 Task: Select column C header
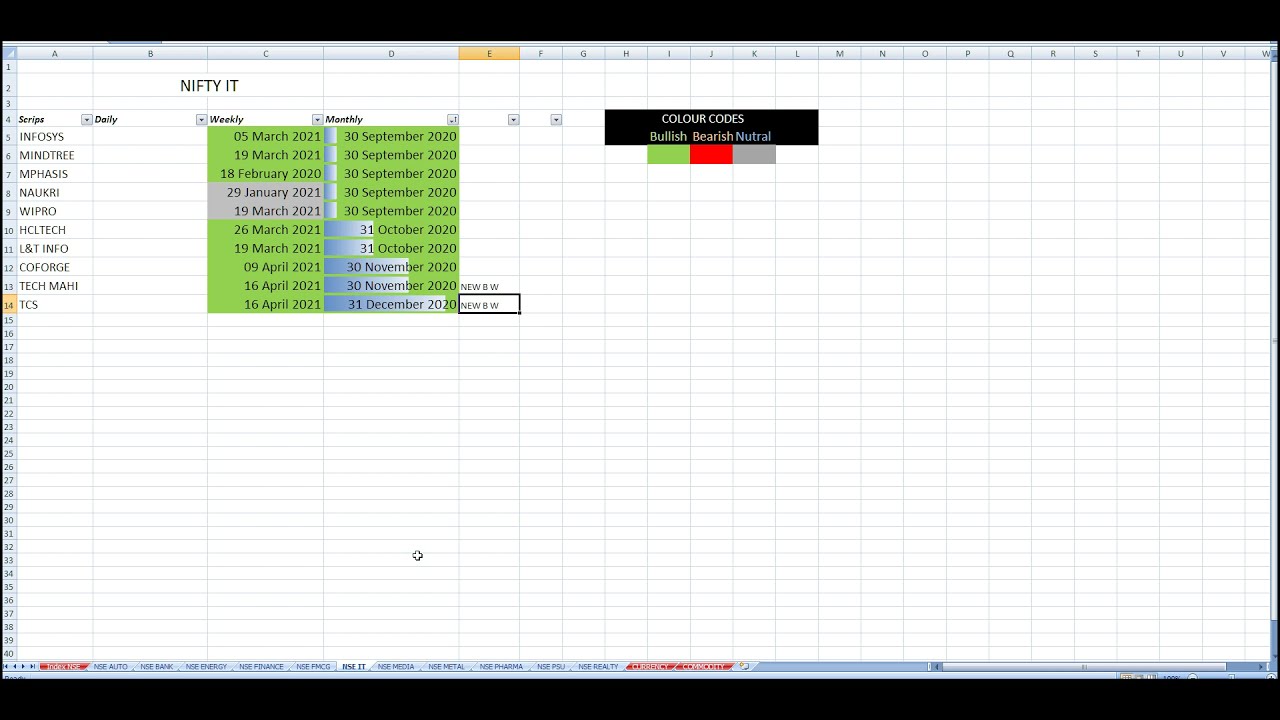tap(266, 54)
